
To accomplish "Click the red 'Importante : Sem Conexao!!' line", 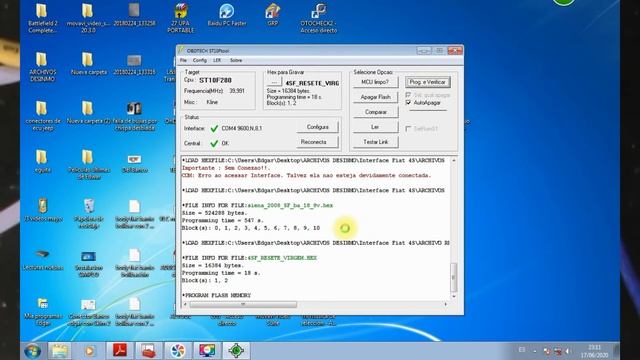I will pyautogui.click(x=226, y=168).
